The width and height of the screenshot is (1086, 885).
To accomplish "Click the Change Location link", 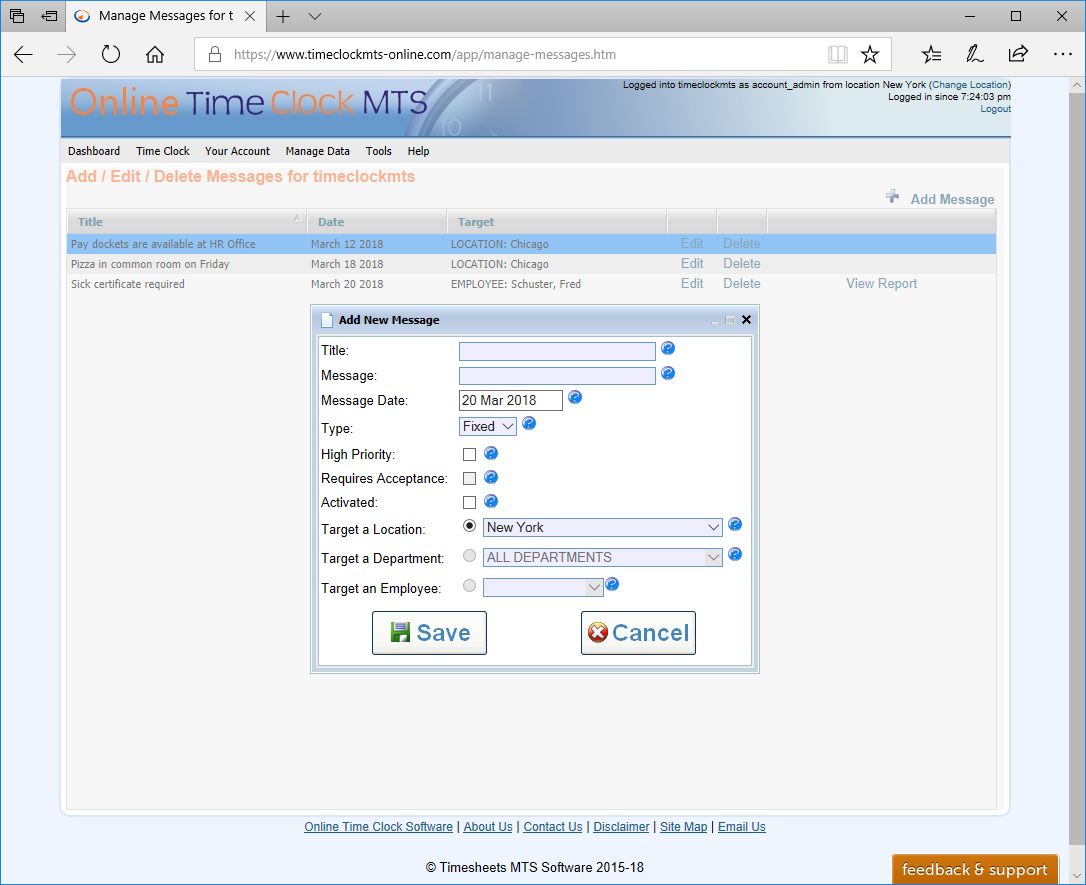I will tap(970, 84).
